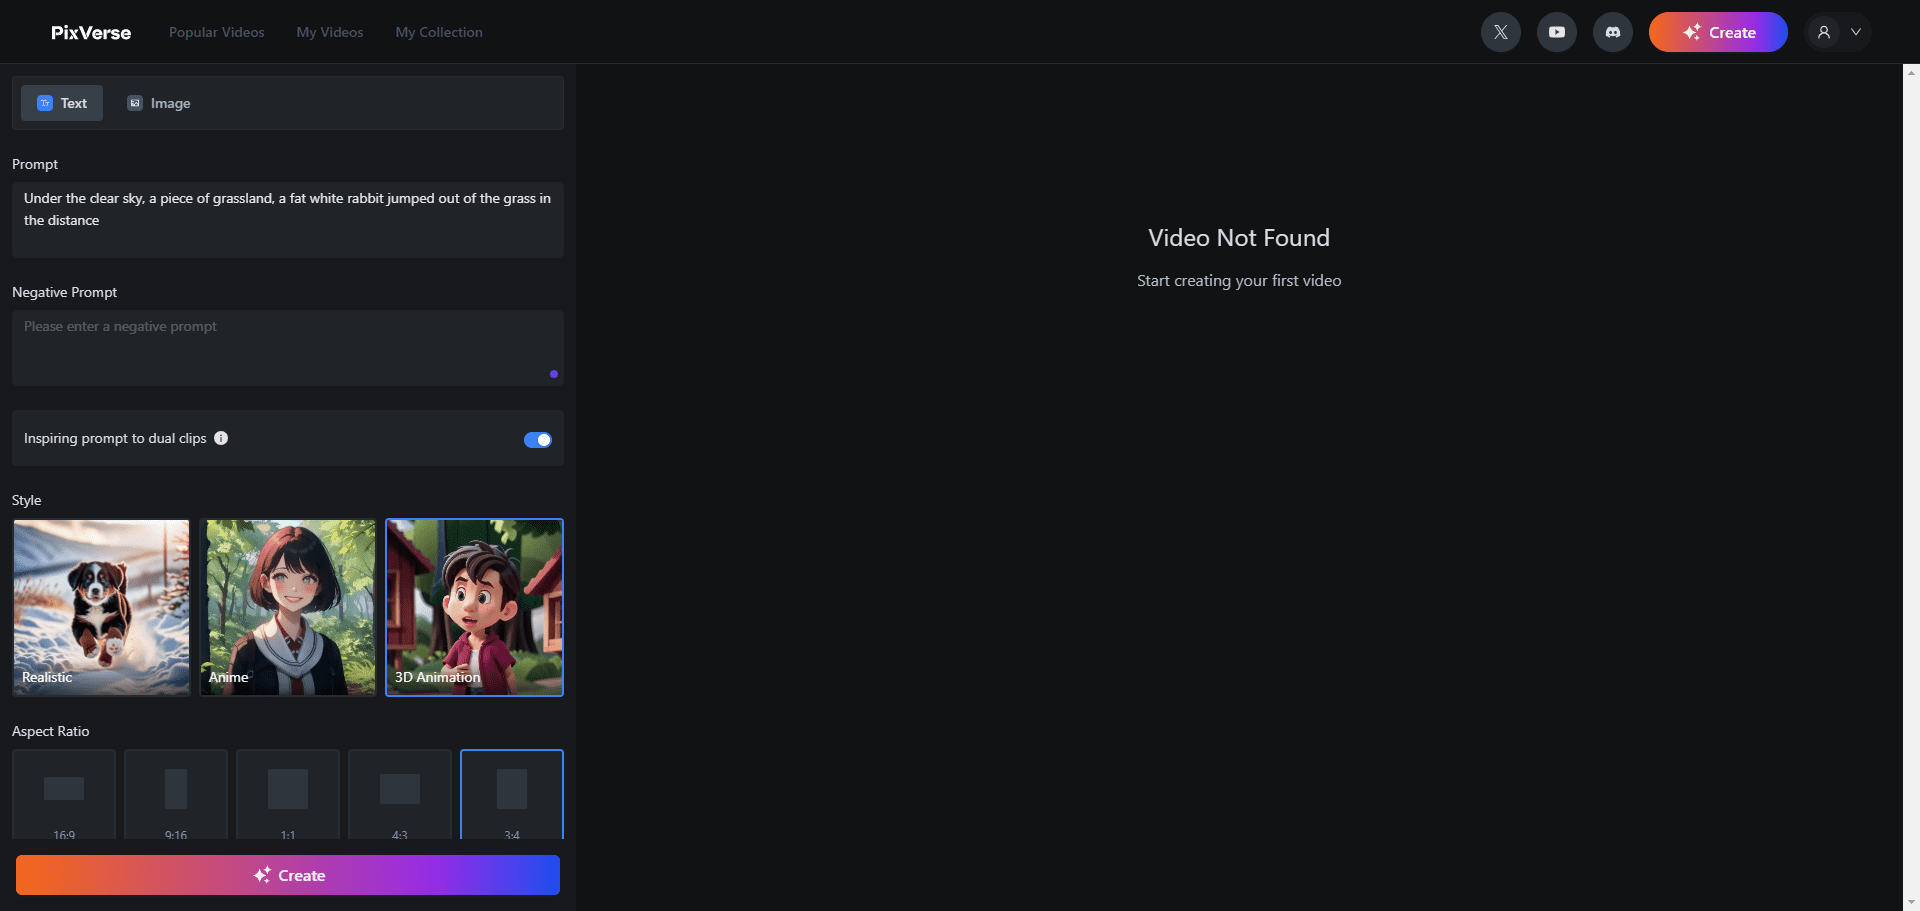Select the 9:16 aspect ratio icon

coord(176,789)
